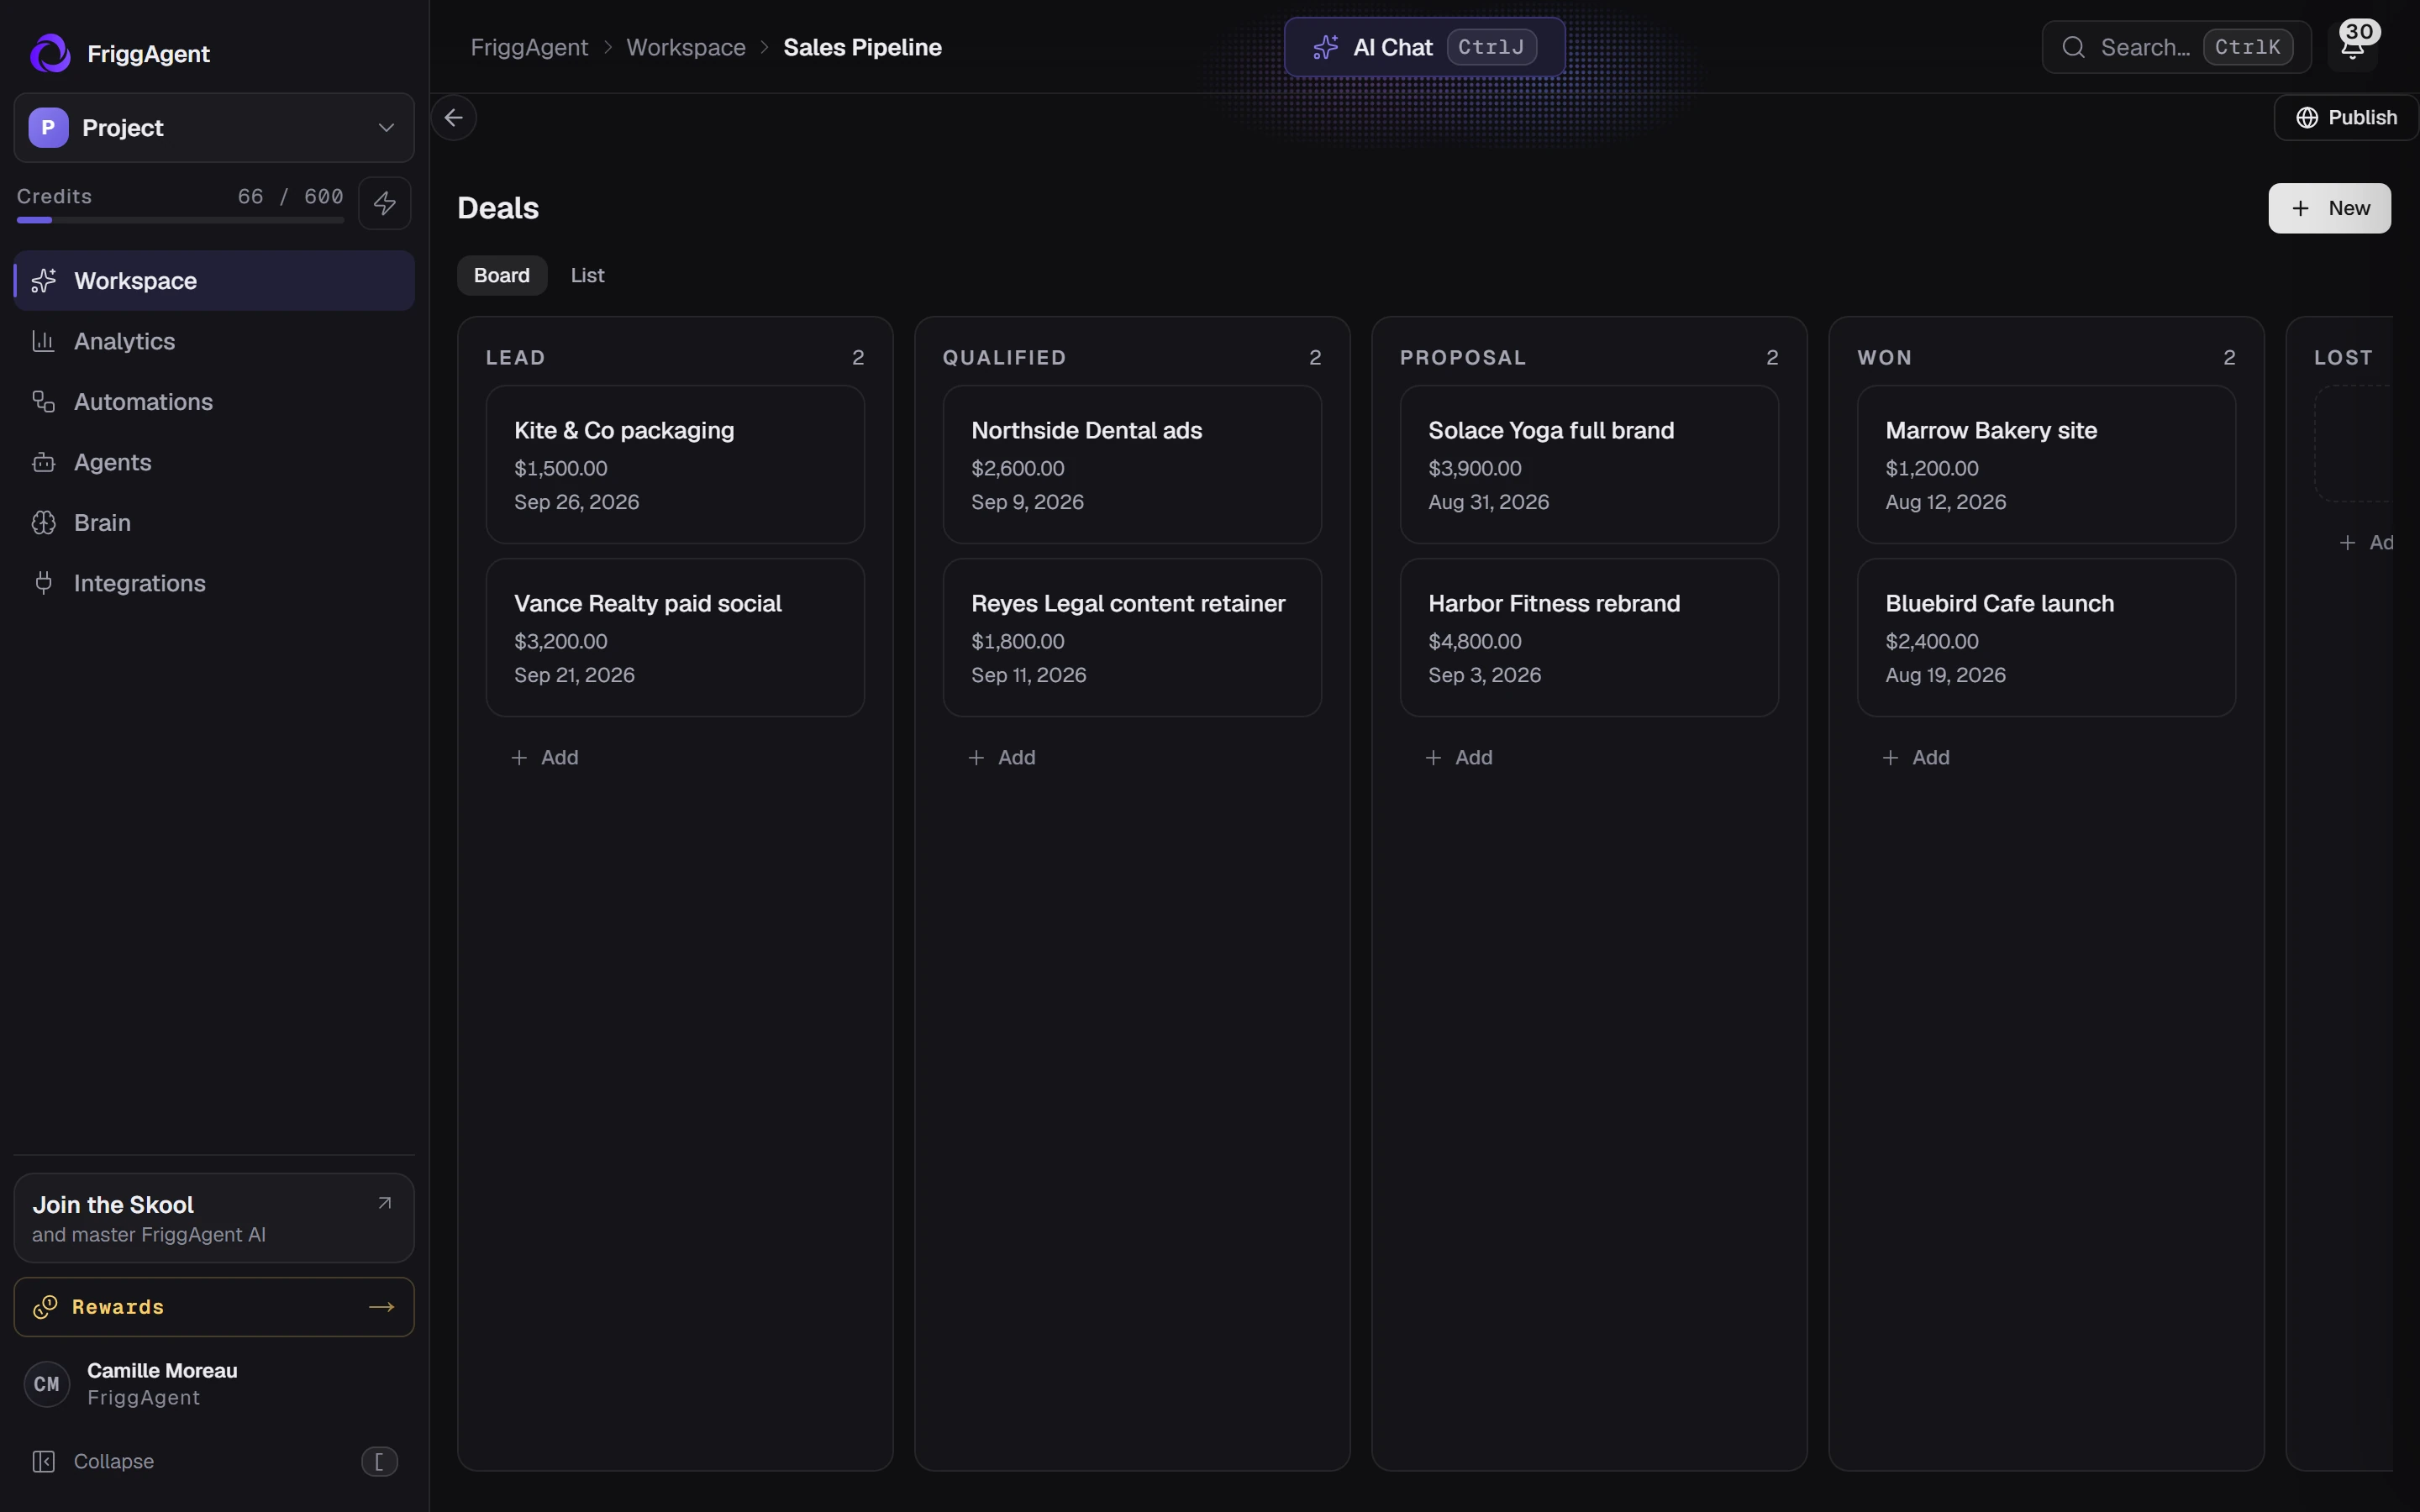Image resolution: width=2420 pixels, height=1512 pixels.
Task: Click the PROPOSAL column header
Action: tap(1463, 358)
